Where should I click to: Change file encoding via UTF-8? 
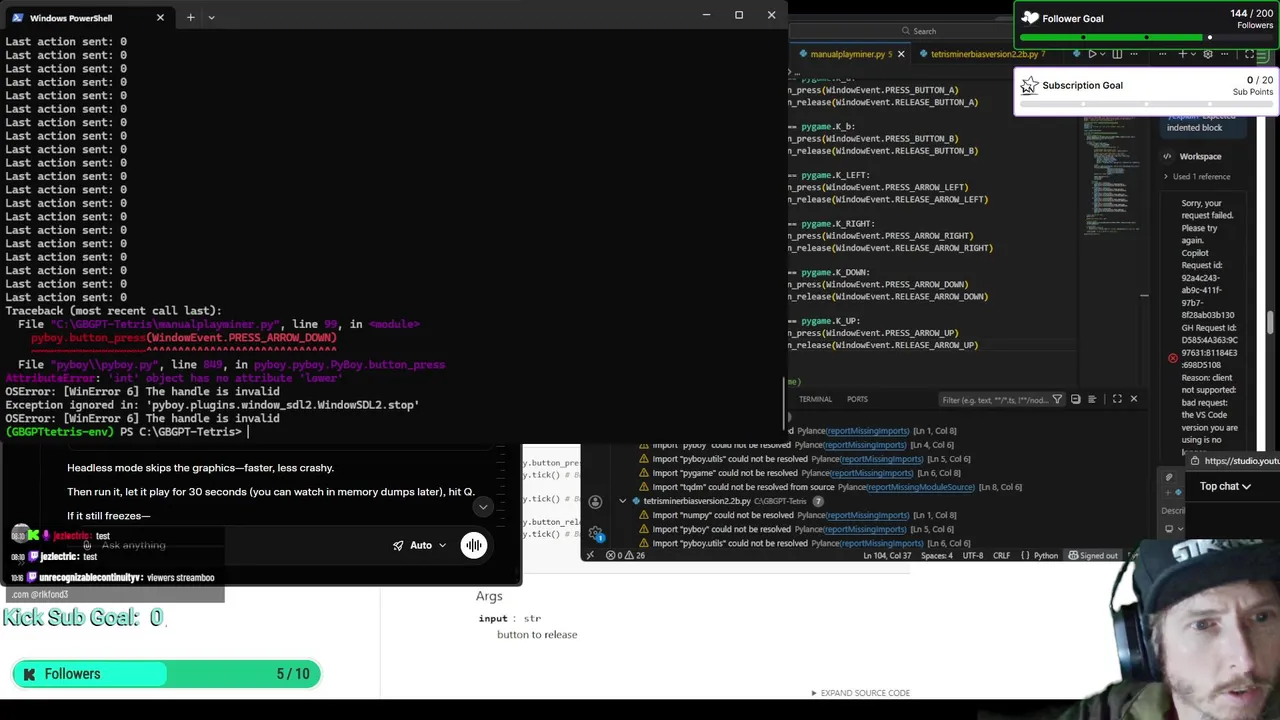coord(973,555)
